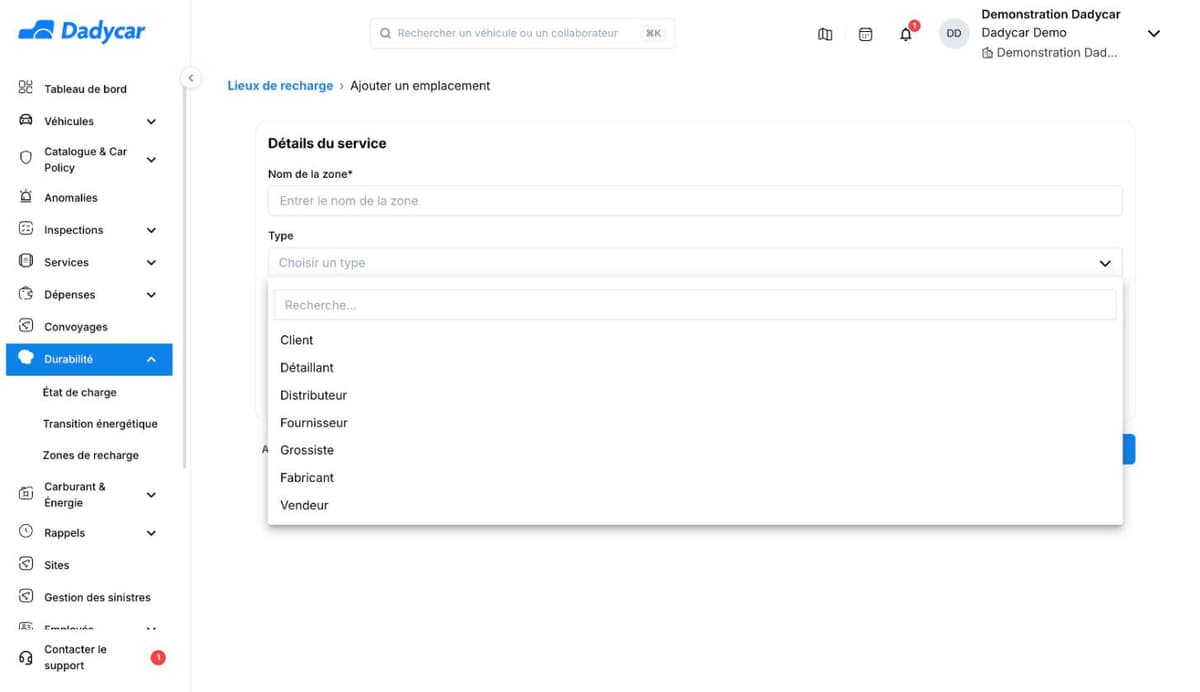Expand the Véhicules submenu chevron
The height and width of the screenshot is (692, 1200).
[151, 122]
